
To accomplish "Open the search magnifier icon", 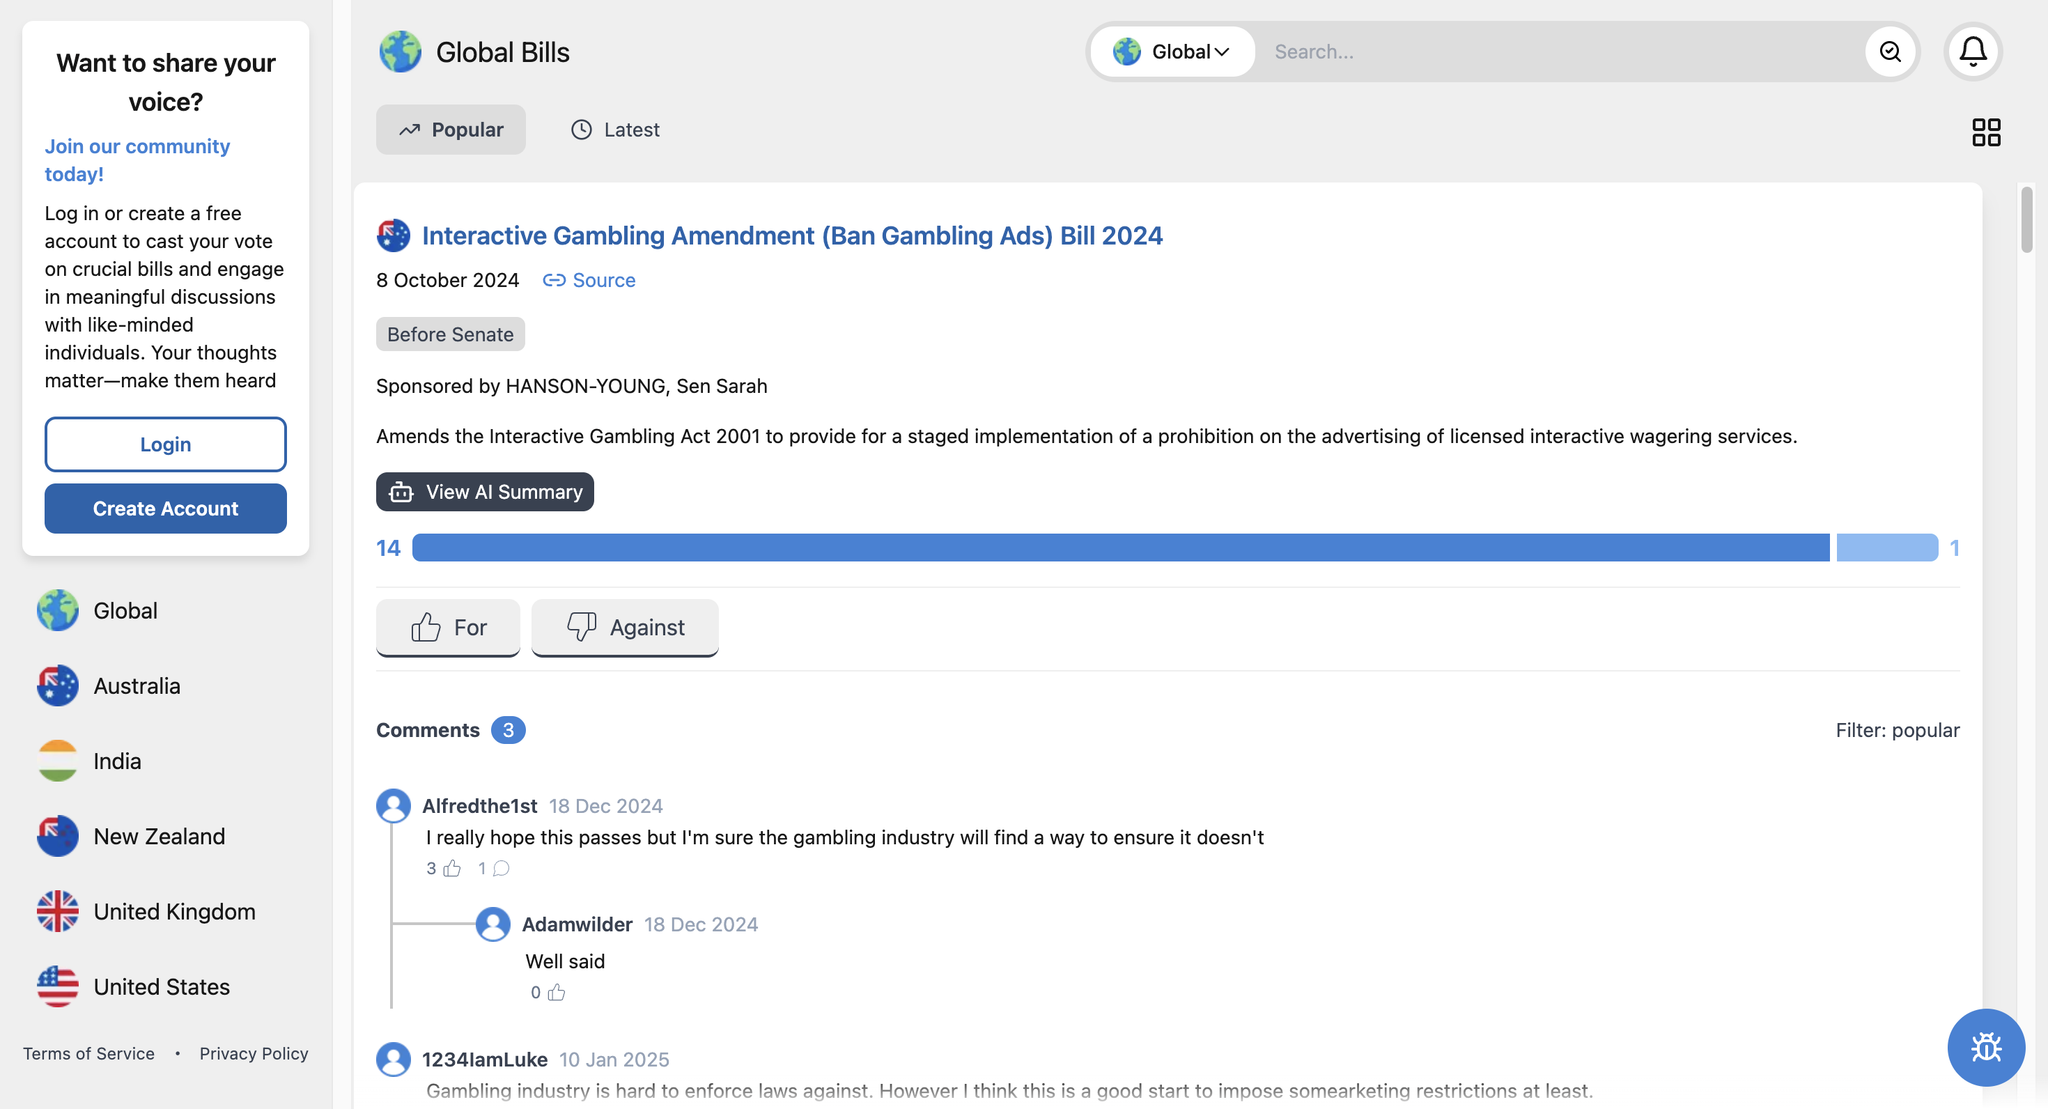I will [1889, 51].
